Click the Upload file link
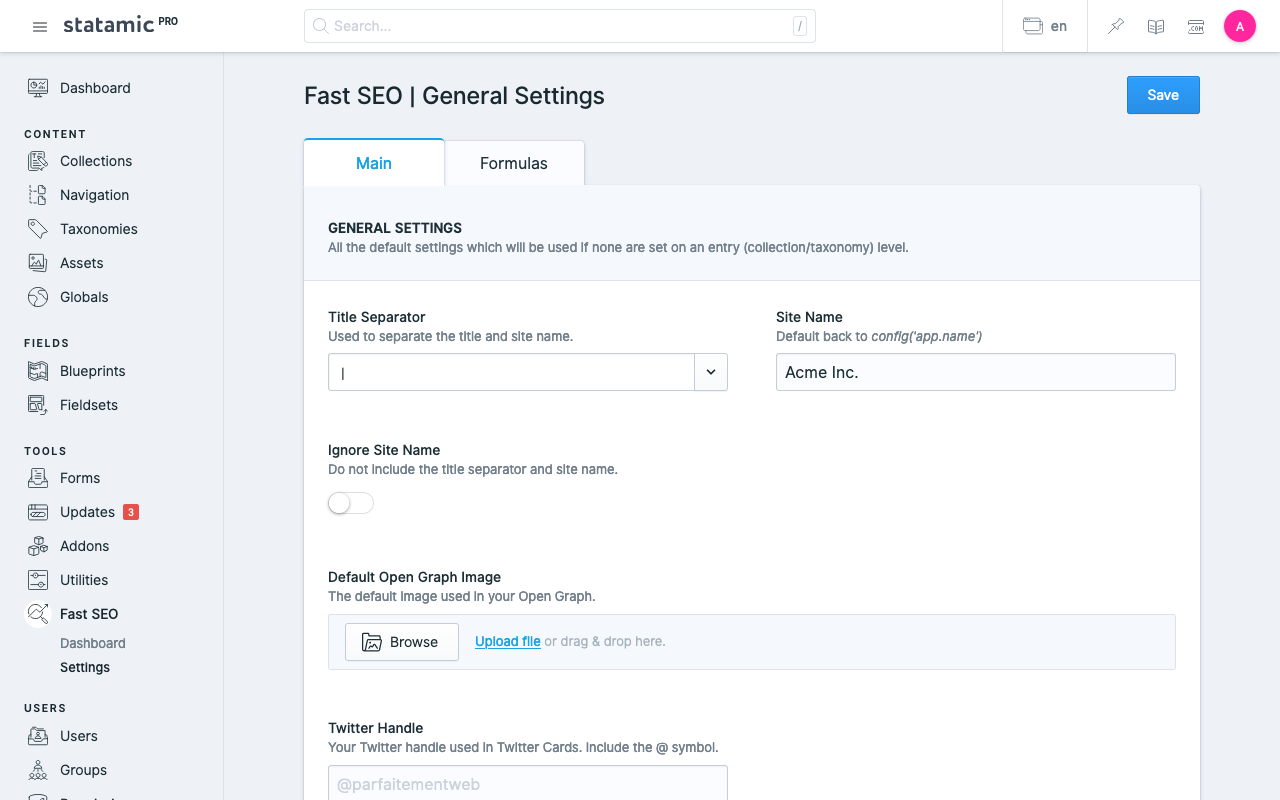The image size is (1280, 800). coord(508,641)
